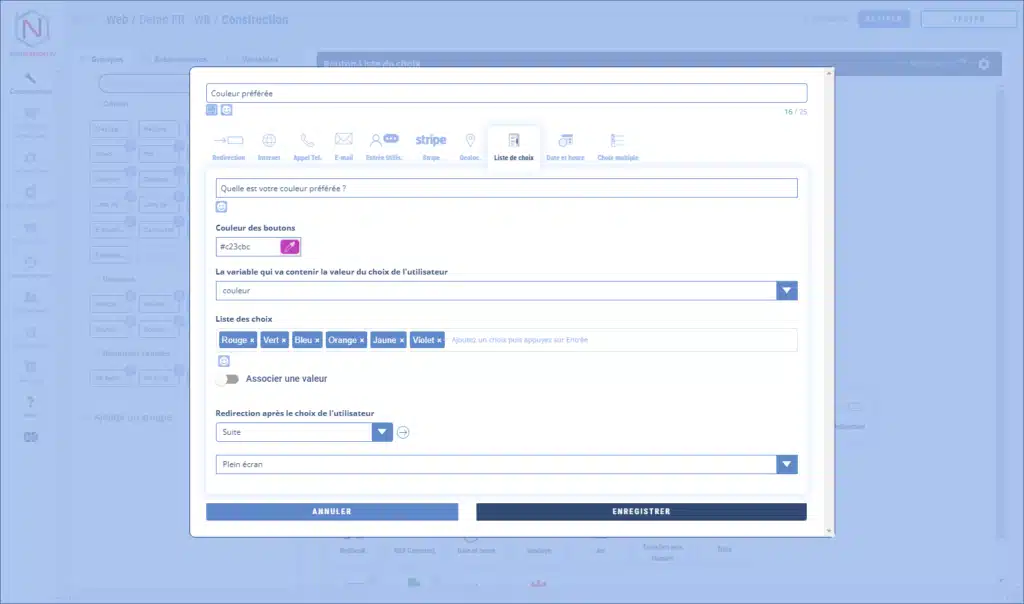Expand the Suite redirection dropdown

pos(382,432)
